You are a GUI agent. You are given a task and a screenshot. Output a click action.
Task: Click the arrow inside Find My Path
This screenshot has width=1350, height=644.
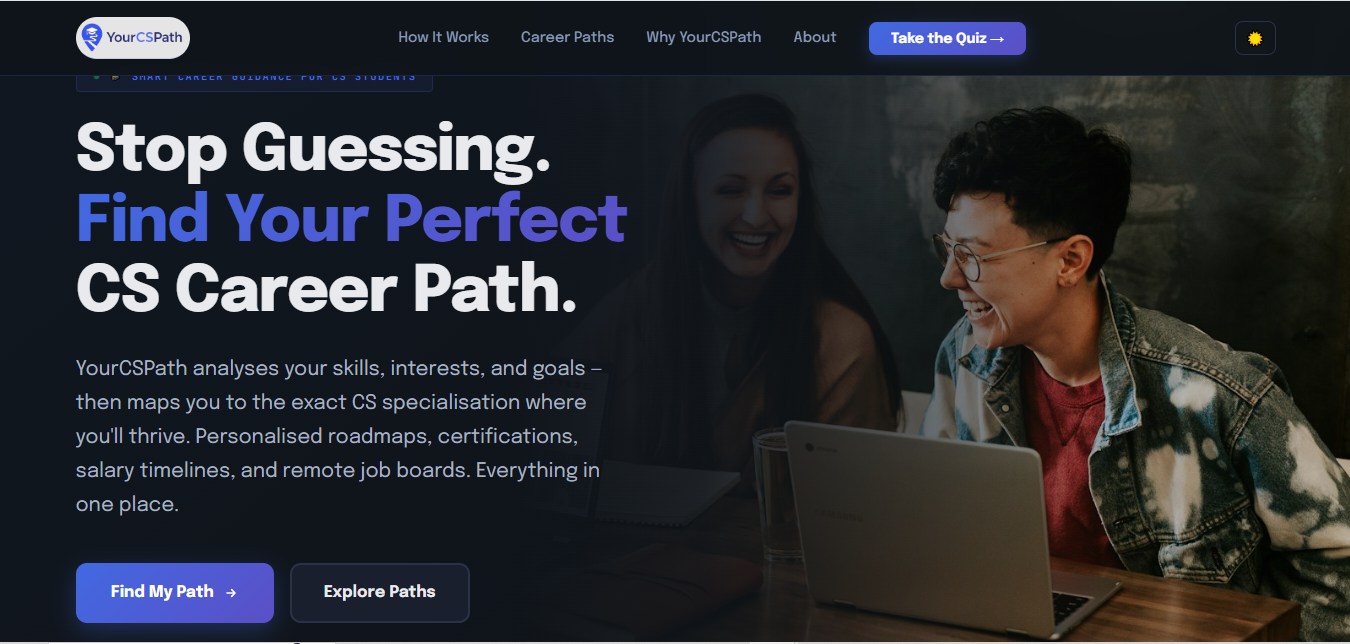tap(231, 592)
